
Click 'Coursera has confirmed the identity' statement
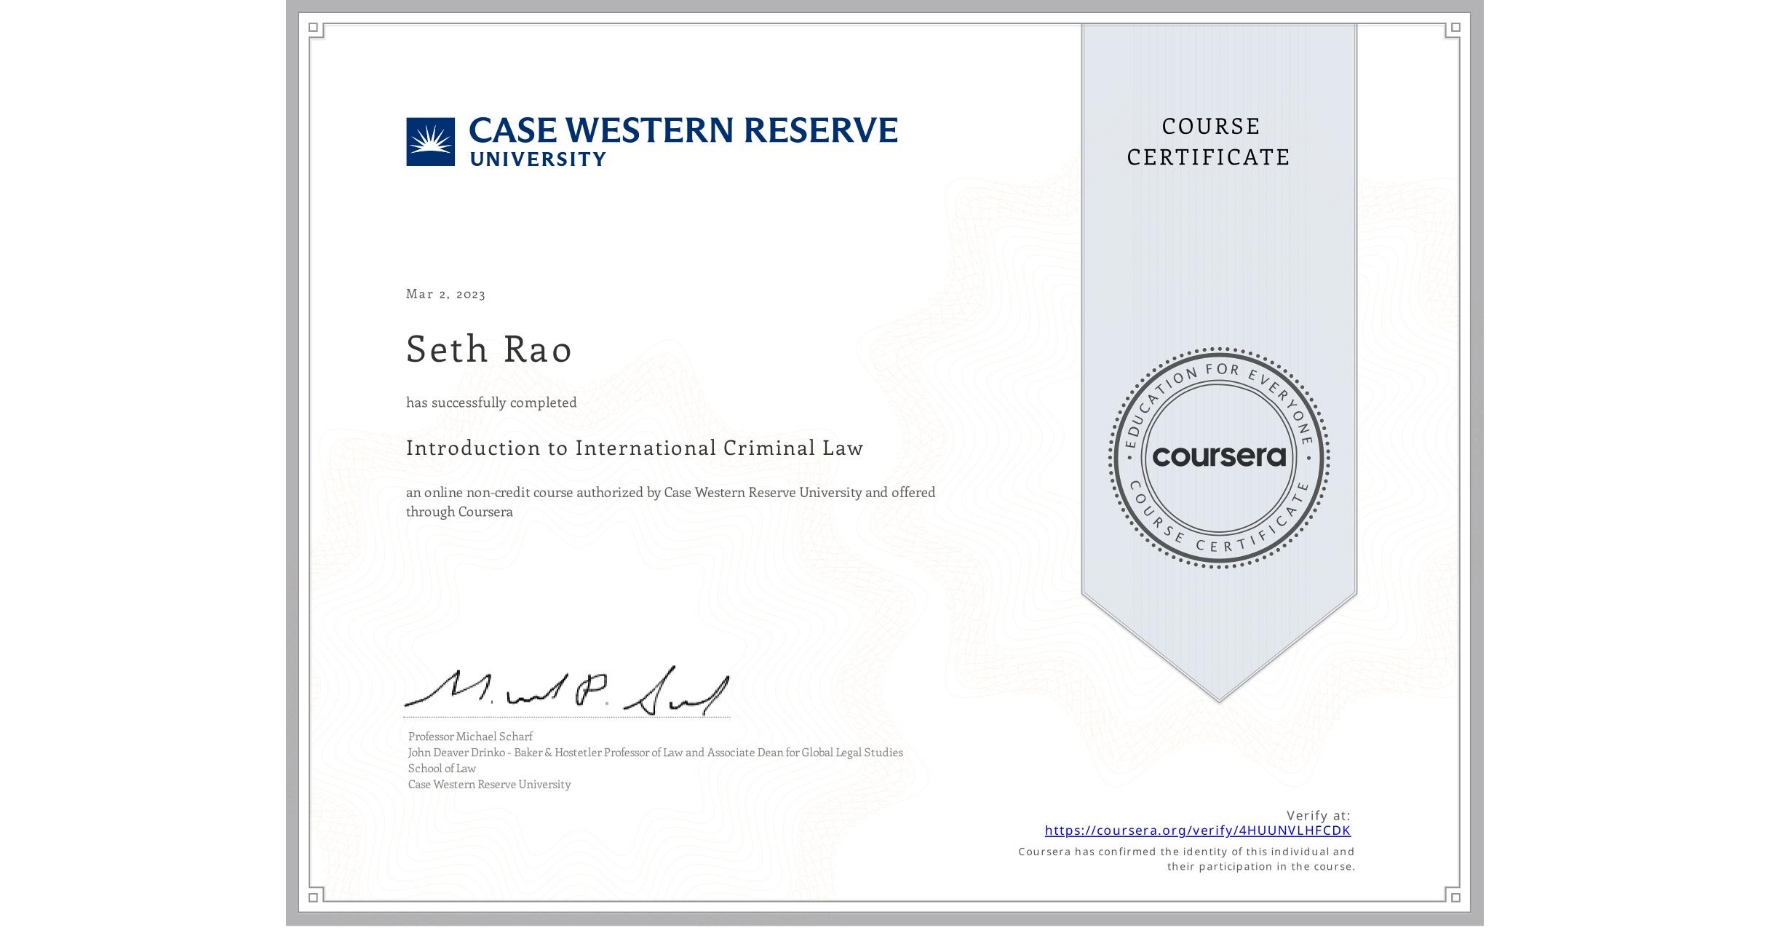tap(1187, 859)
